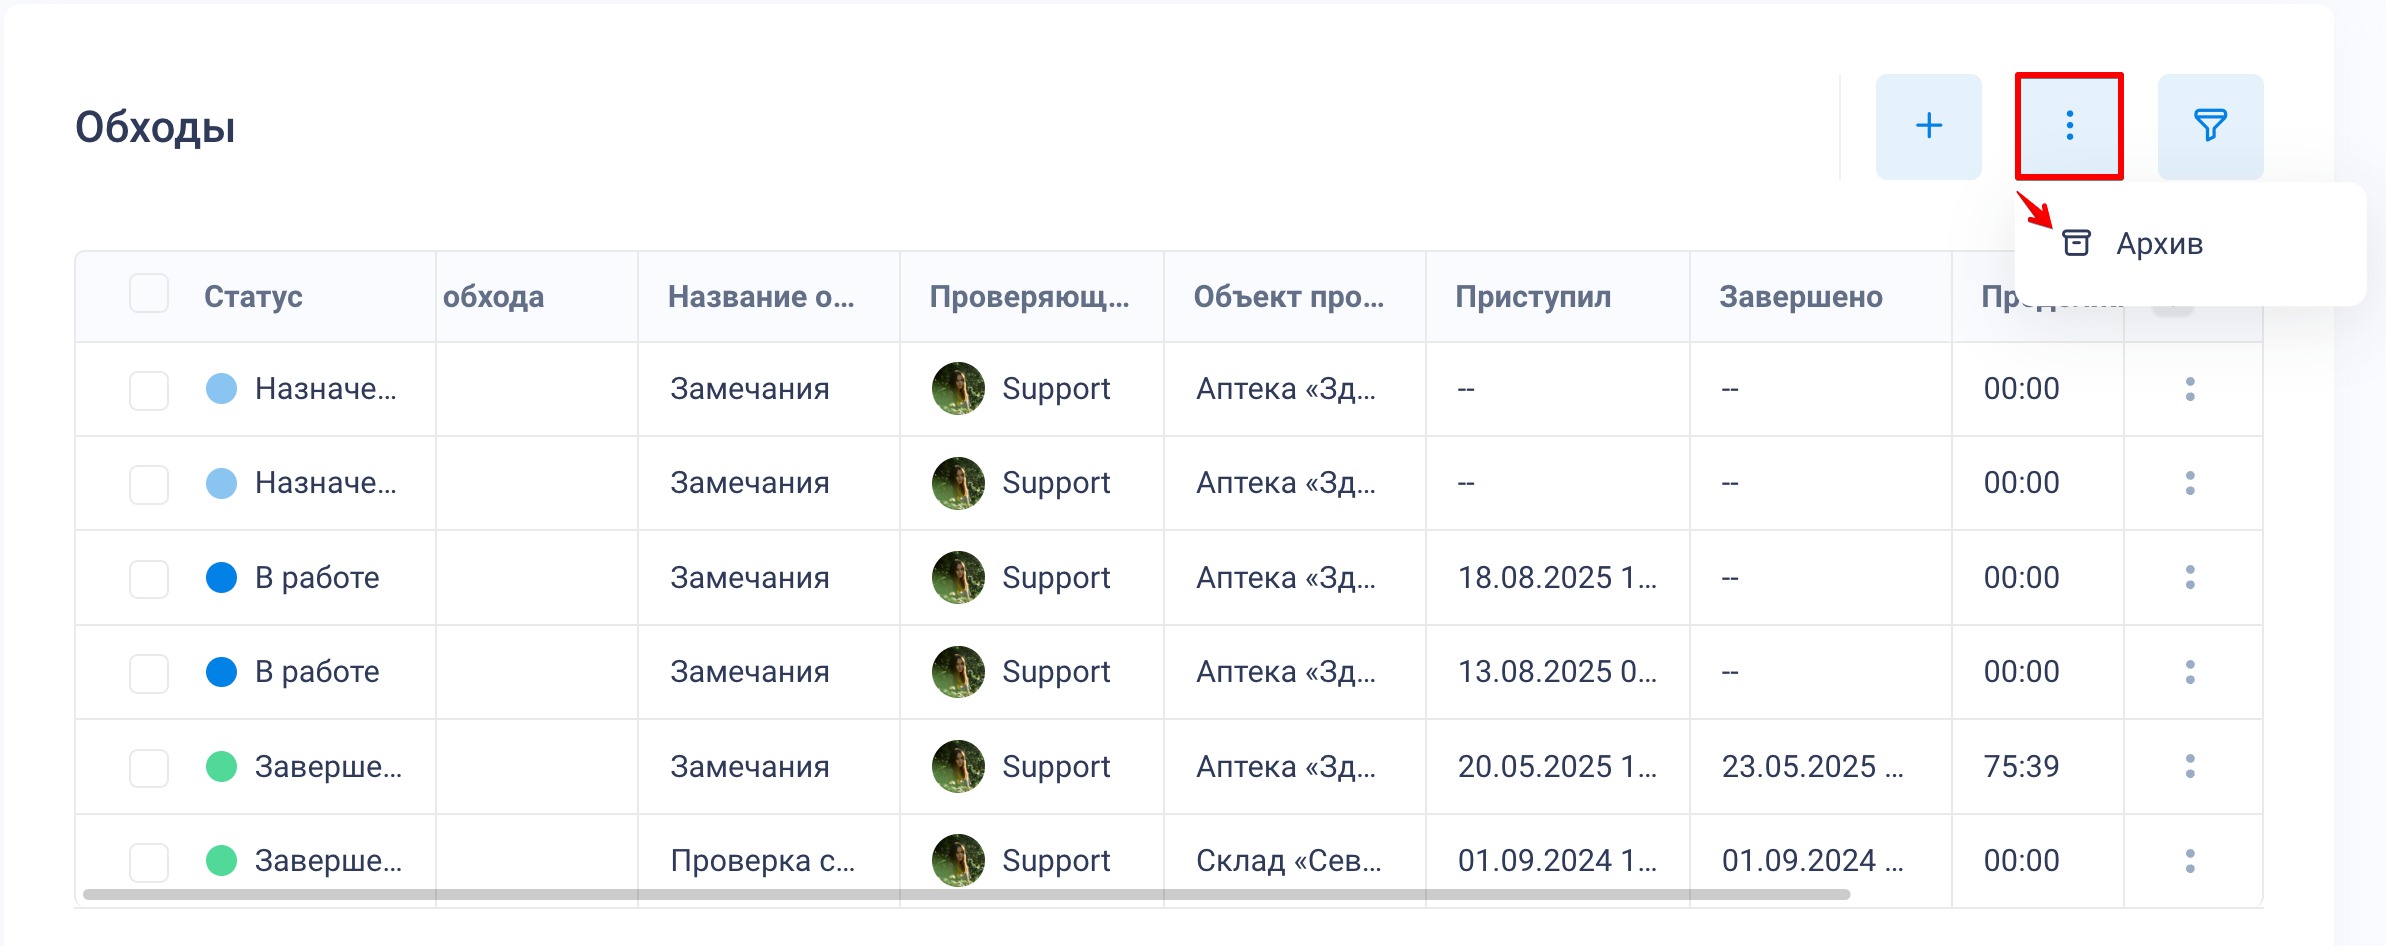Image resolution: width=2386 pixels, height=946 pixels.
Task: Click Support avatar in the first row
Action: tap(958, 388)
